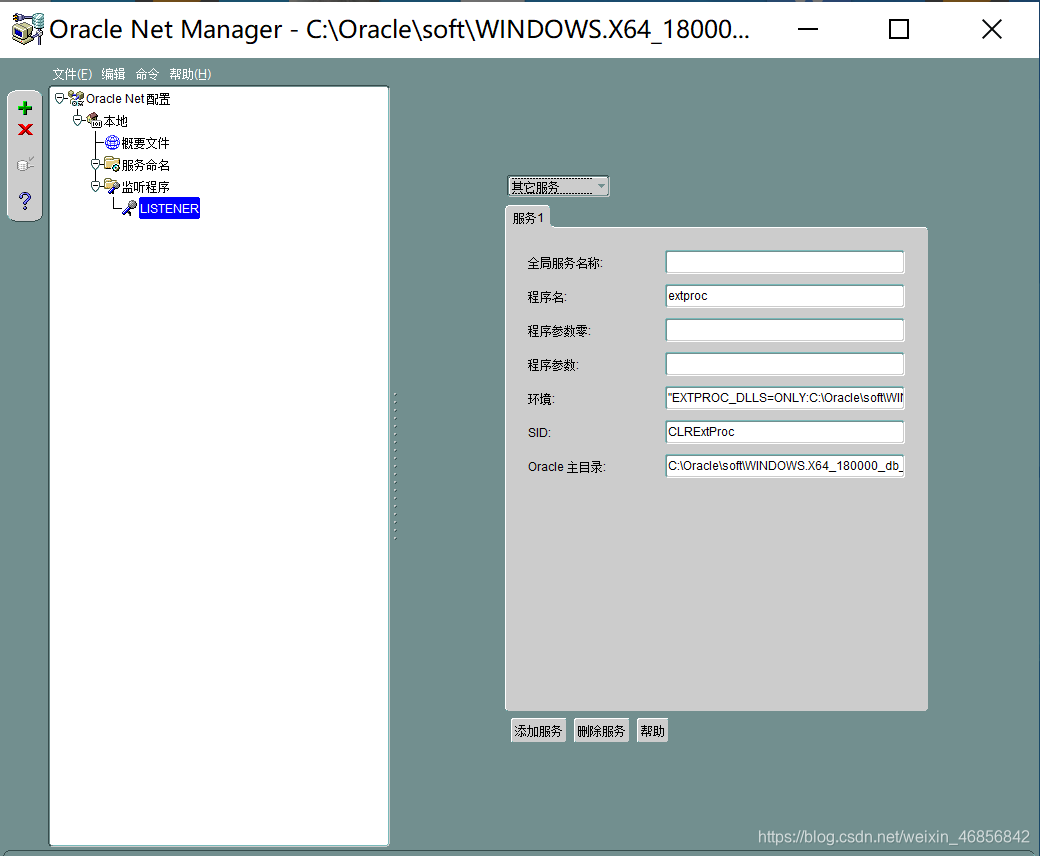Open the 帮助(H) menu
Image resolution: width=1040 pixels, height=856 pixels.
pos(190,74)
